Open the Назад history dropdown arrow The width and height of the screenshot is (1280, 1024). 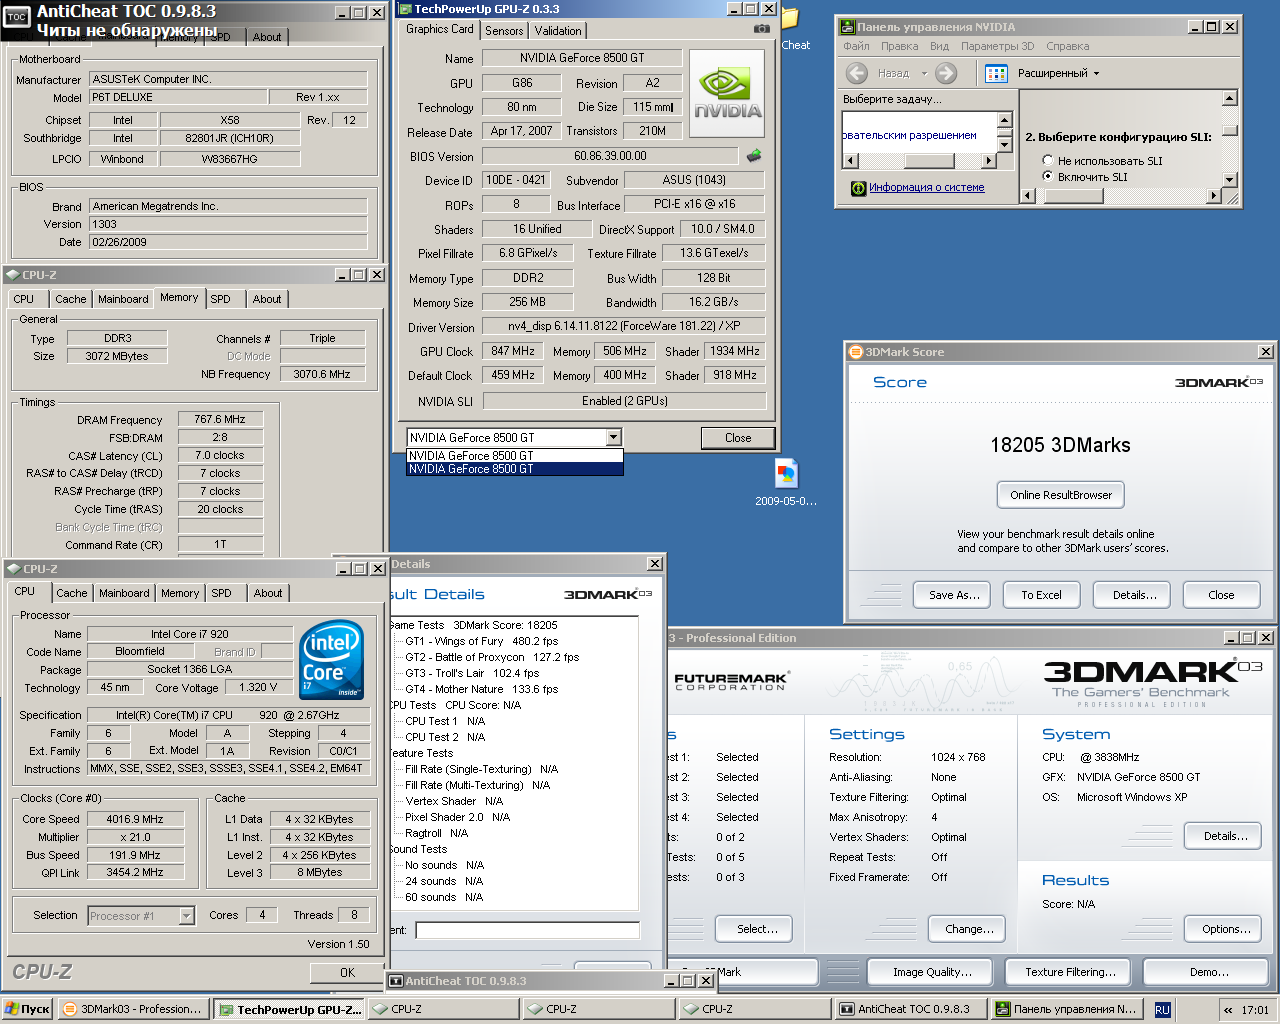924,73
